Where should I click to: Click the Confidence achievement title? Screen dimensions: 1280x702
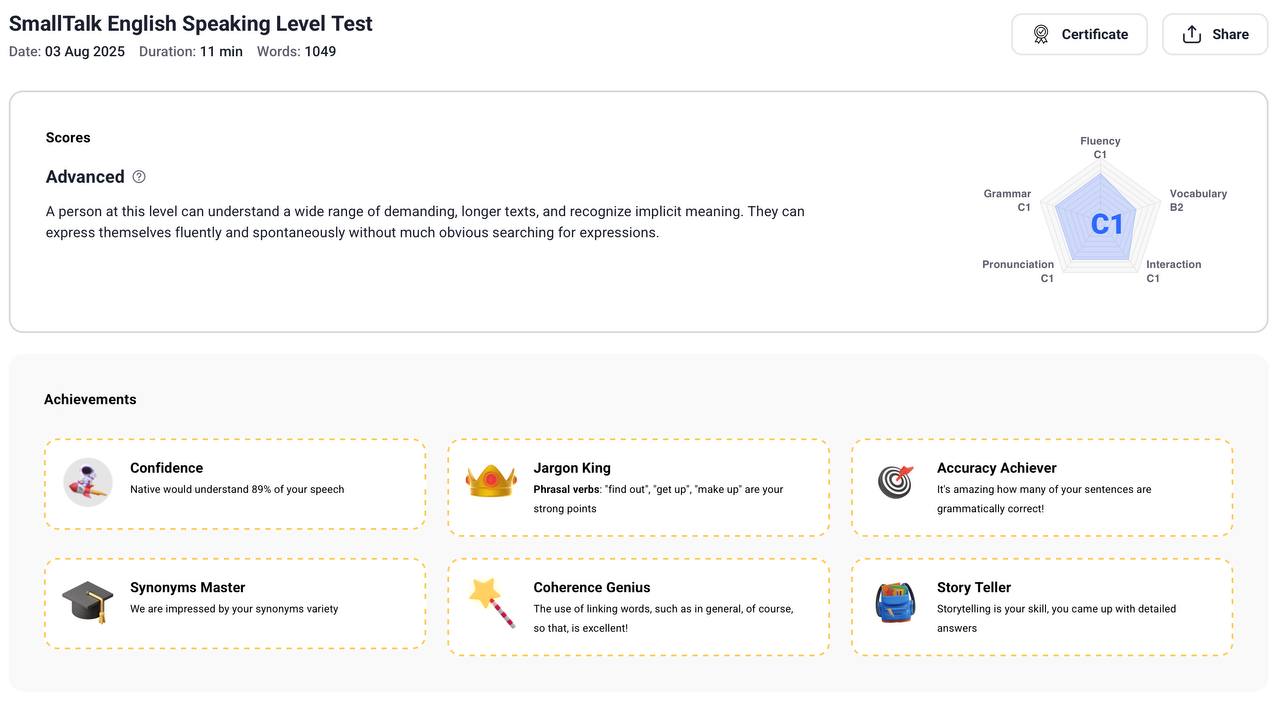pos(166,468)
